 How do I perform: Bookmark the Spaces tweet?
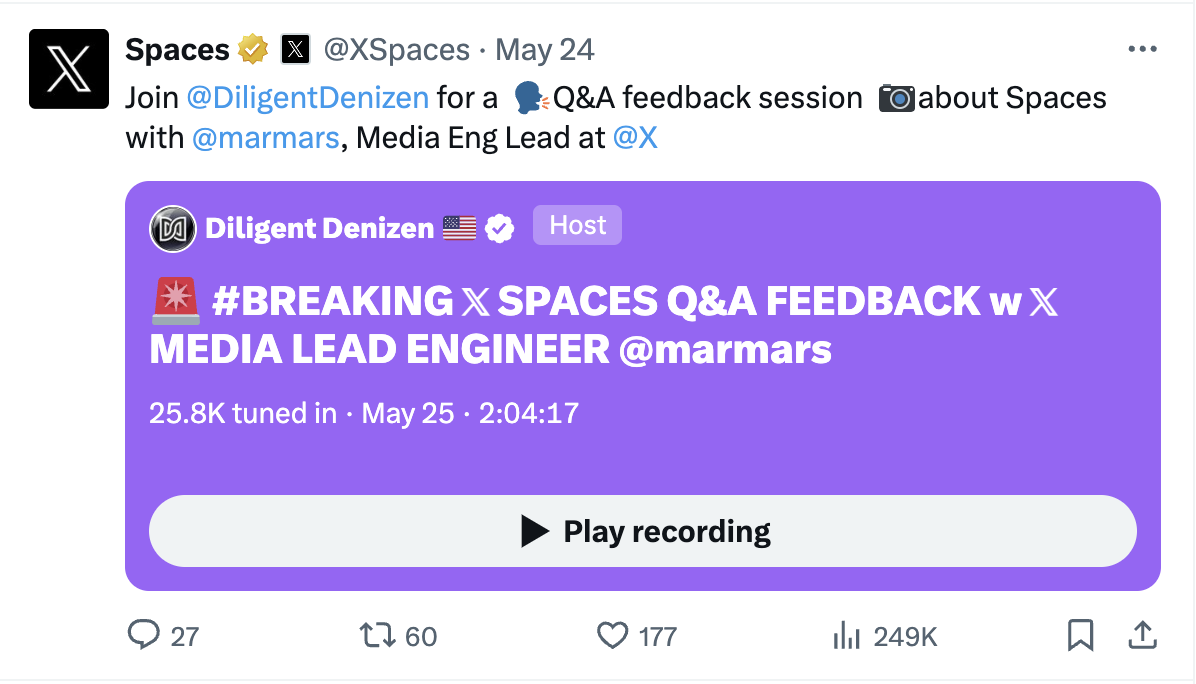point(1081,634)
